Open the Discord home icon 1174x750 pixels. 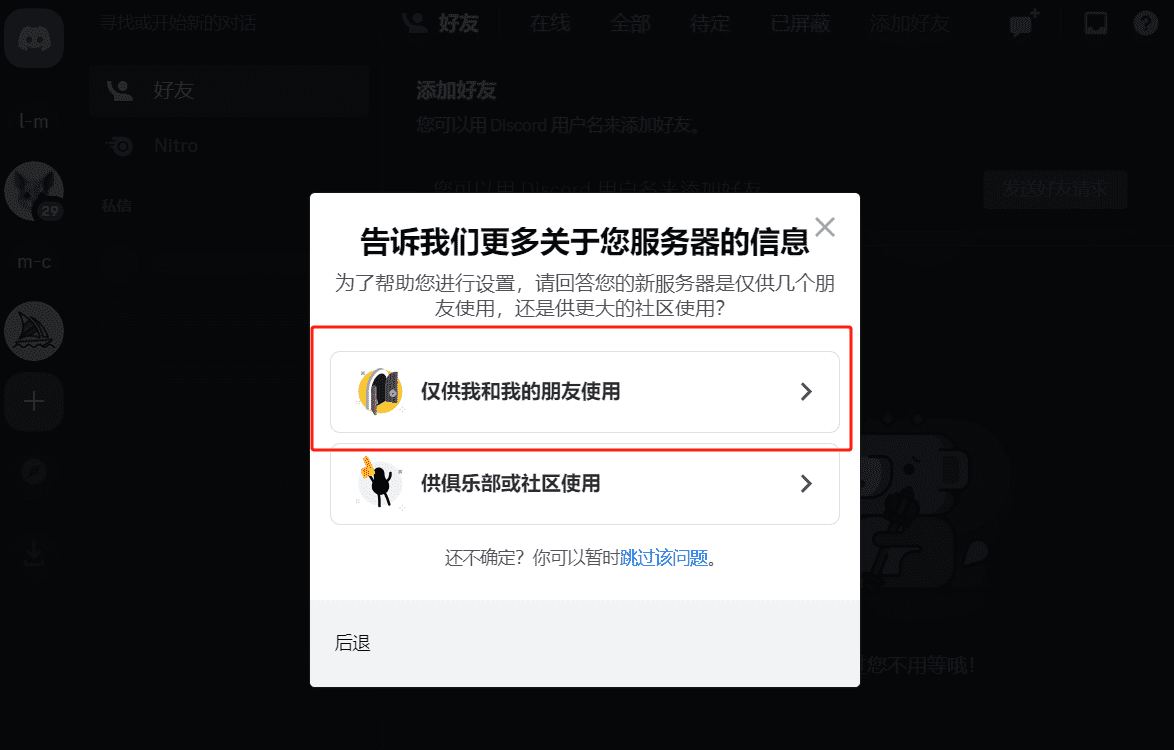pos(34,38)
